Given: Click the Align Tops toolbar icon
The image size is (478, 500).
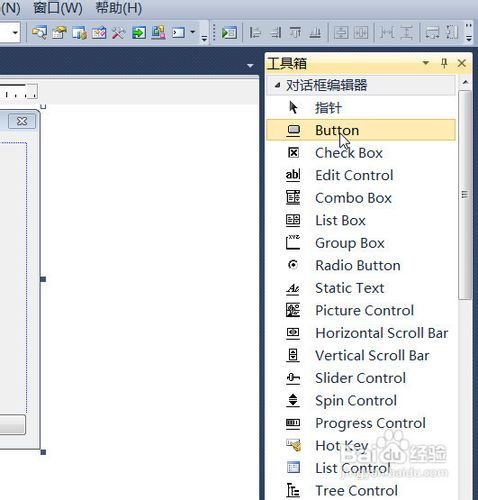Looking at the screenshot, I should (x=295, y=32).
